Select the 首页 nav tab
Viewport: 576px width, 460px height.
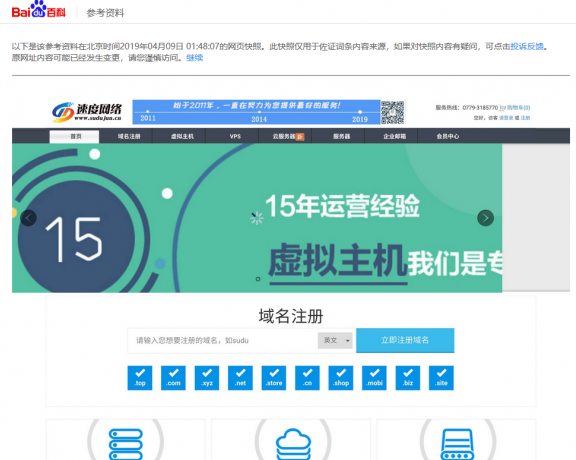point(75,136)
